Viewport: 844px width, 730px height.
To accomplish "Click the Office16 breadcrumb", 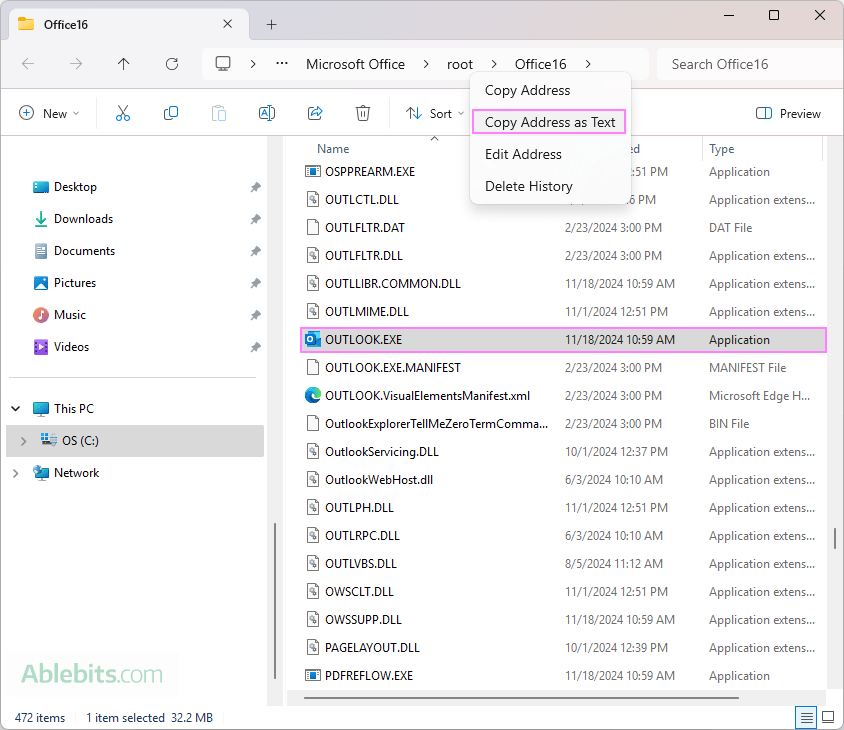I will pos(540,64).
